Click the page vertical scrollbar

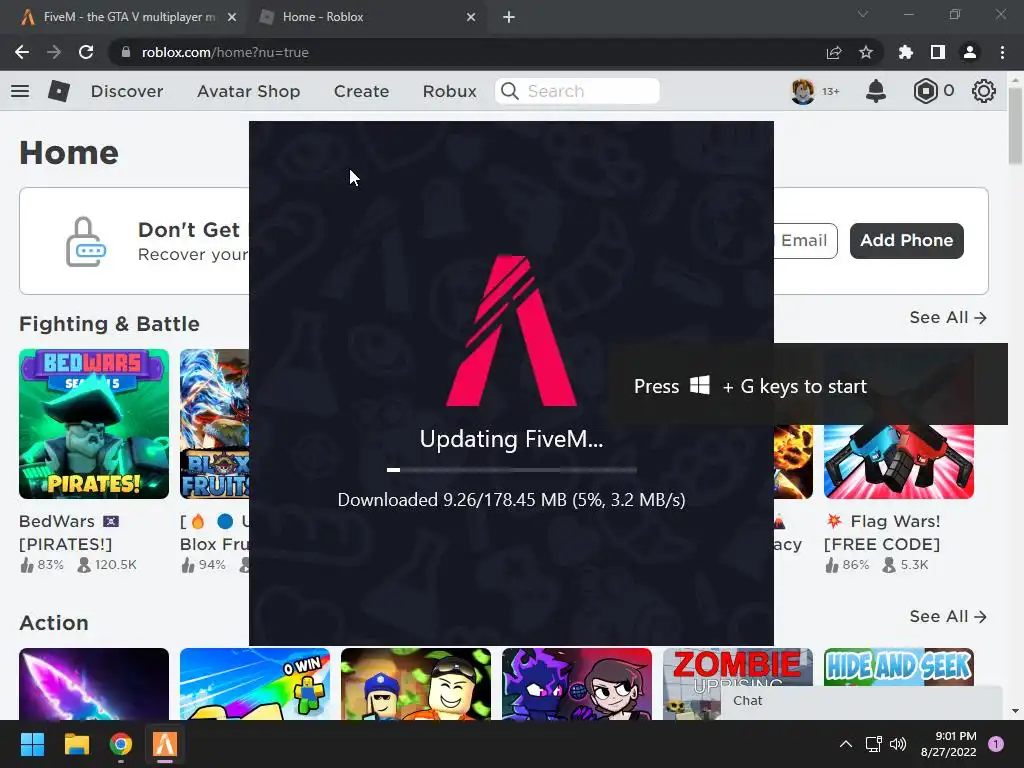1015,124
